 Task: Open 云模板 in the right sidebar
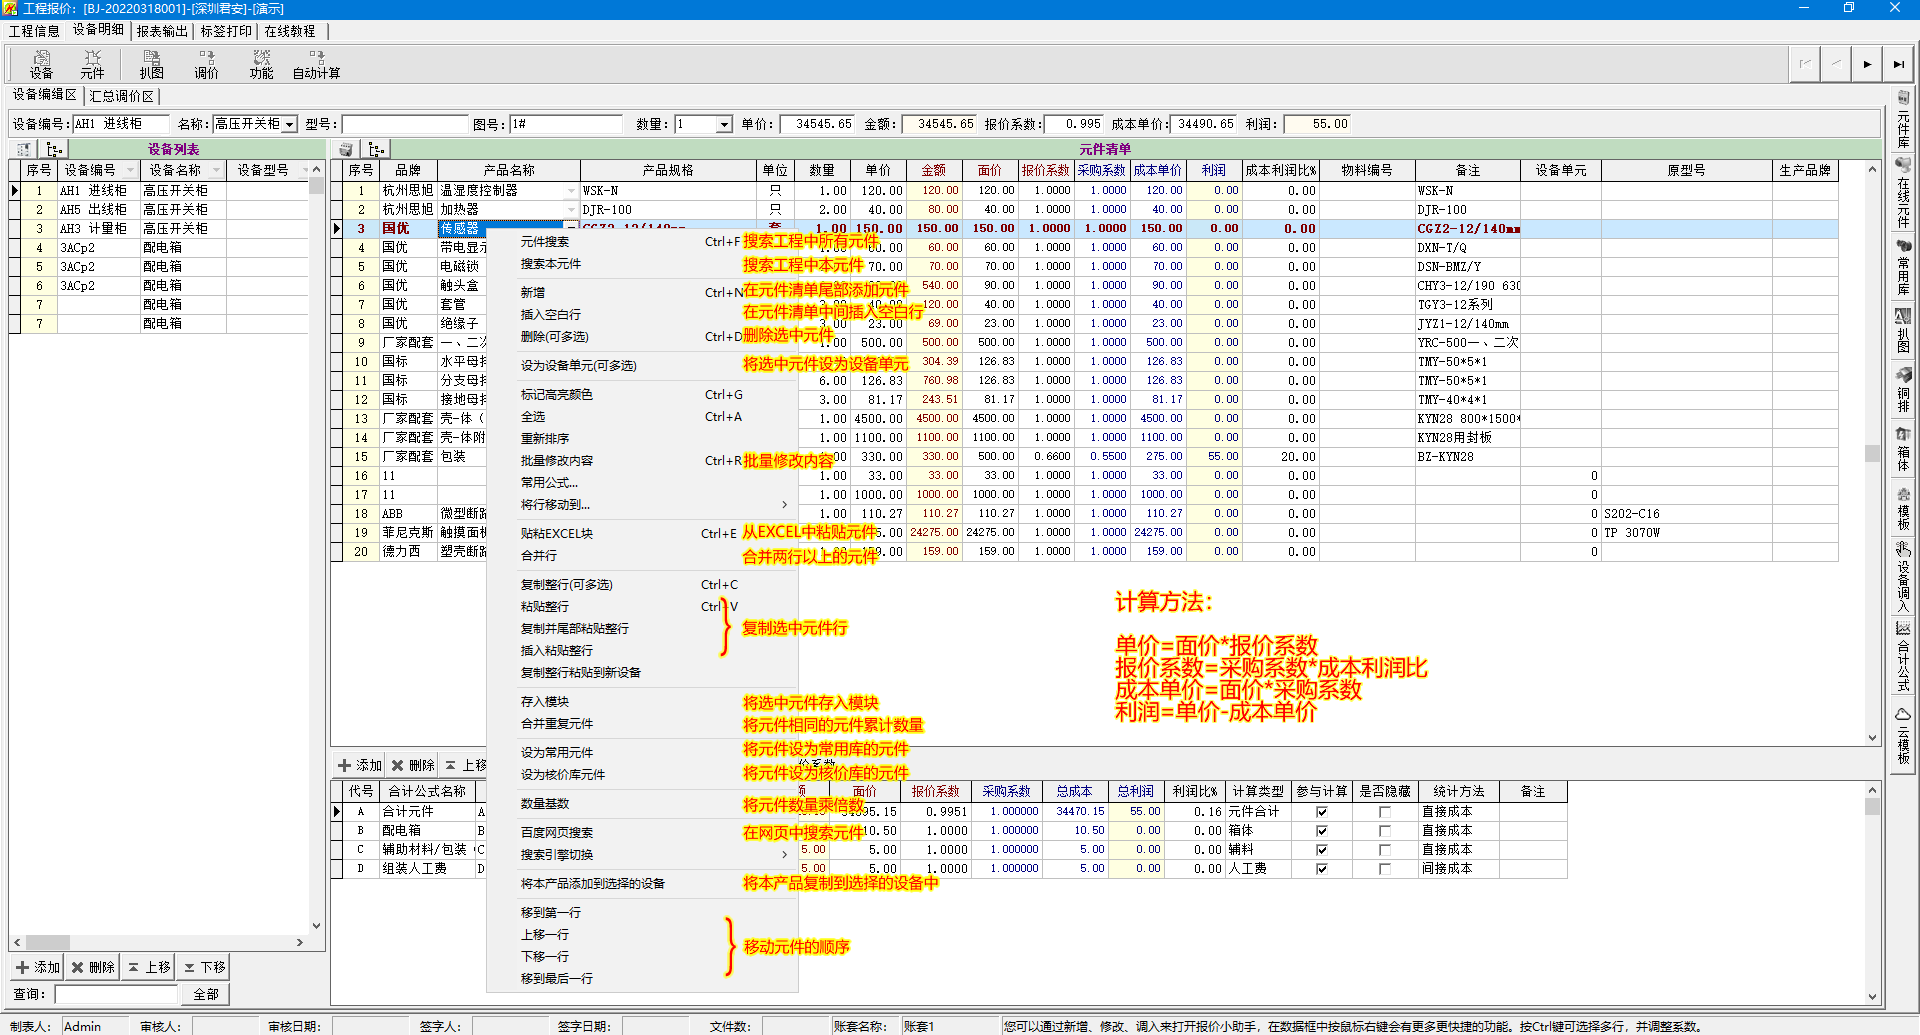1903,736
